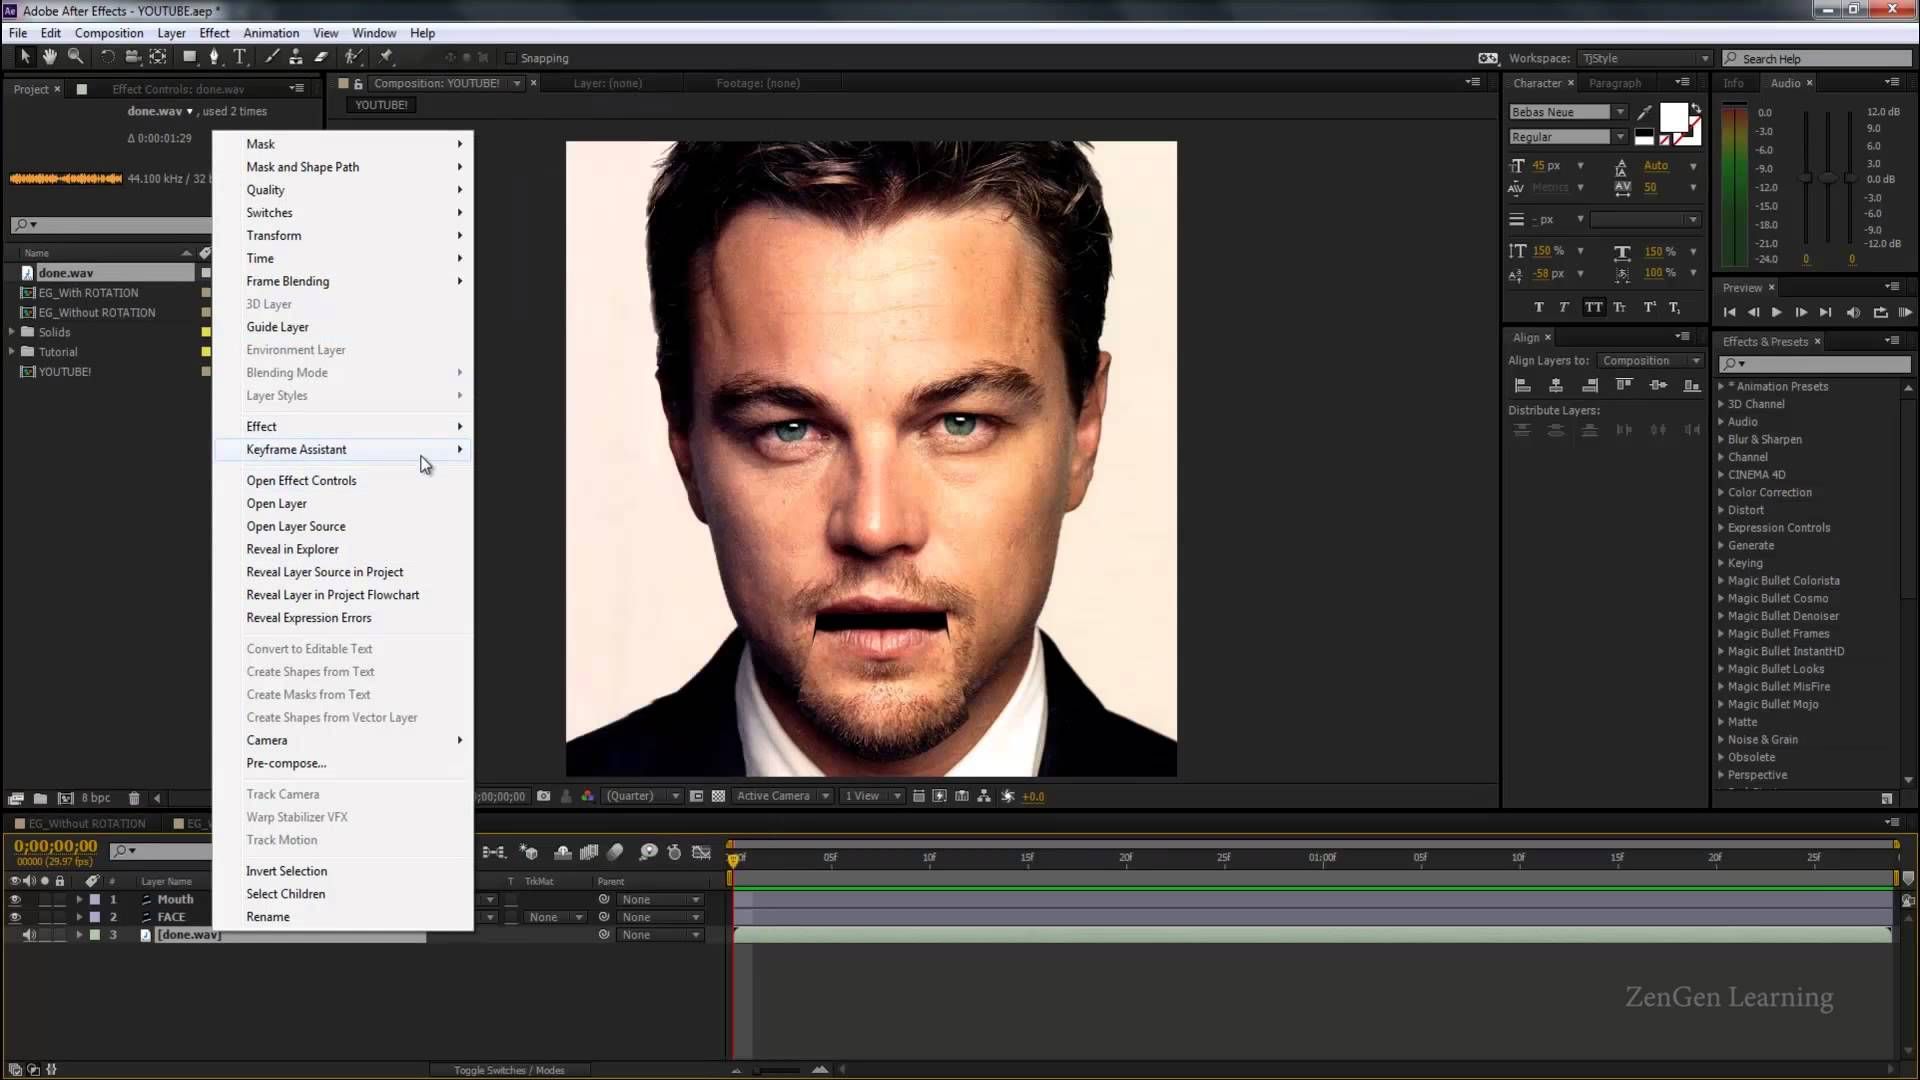Delete selected project item with trash icon

[x=134, y=798]
